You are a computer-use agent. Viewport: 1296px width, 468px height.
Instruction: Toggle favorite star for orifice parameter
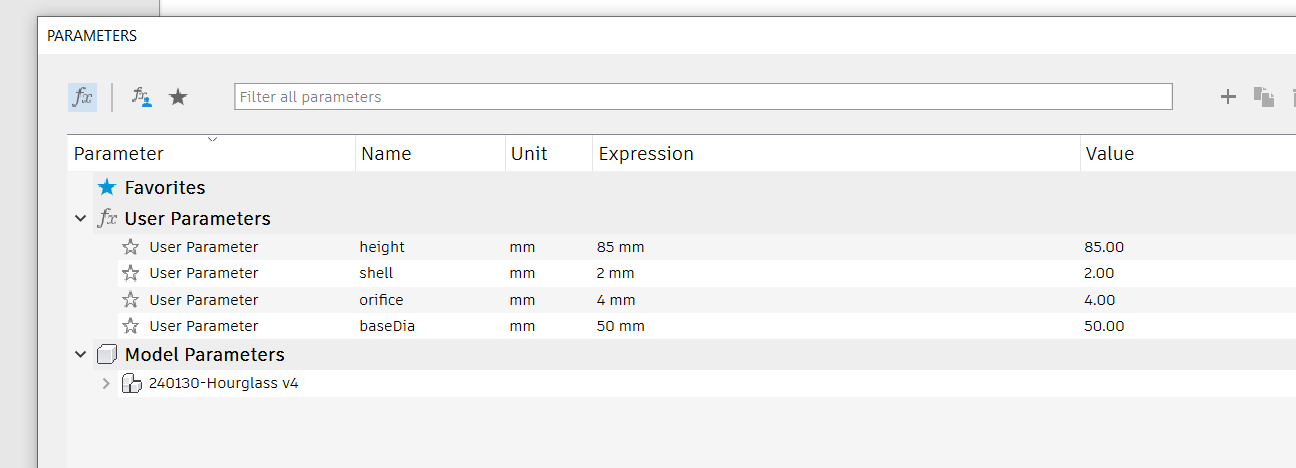click(x=130, y=300)
